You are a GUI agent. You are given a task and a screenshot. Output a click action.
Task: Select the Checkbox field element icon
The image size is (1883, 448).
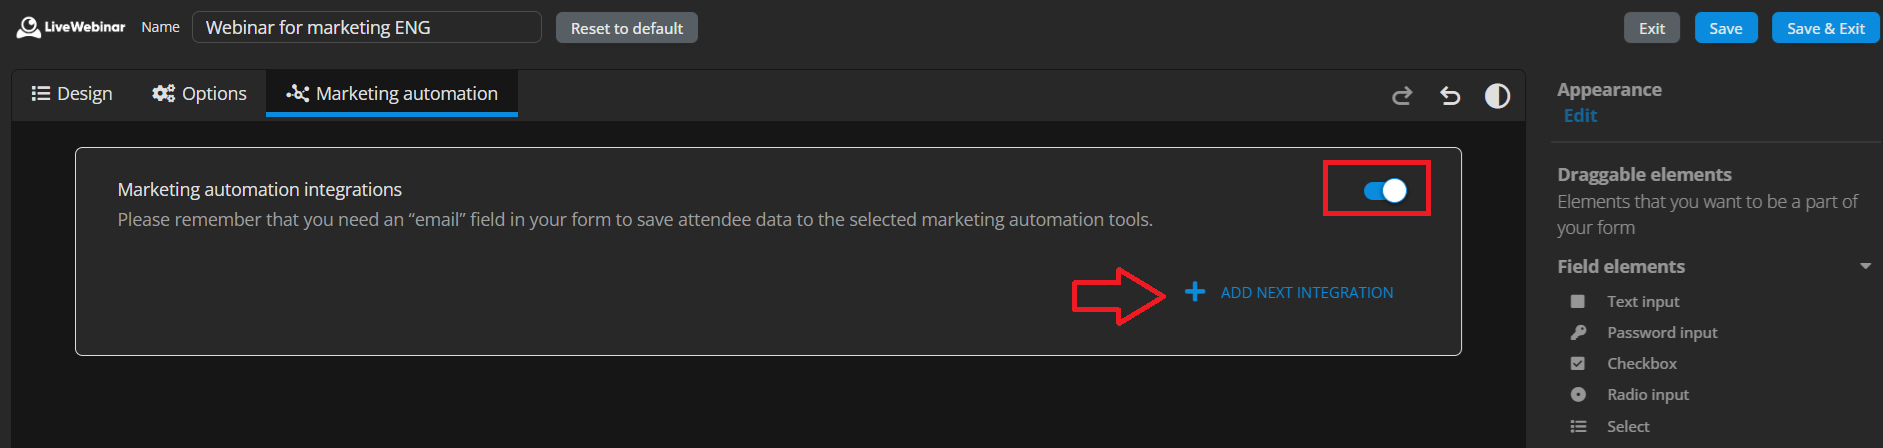(x=1578, y=364)
